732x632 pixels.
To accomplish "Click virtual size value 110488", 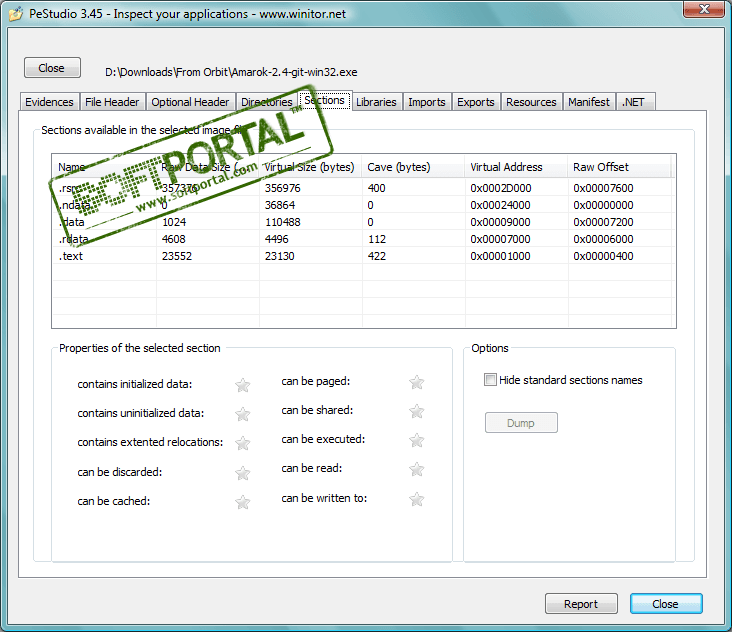I will 282,222.
